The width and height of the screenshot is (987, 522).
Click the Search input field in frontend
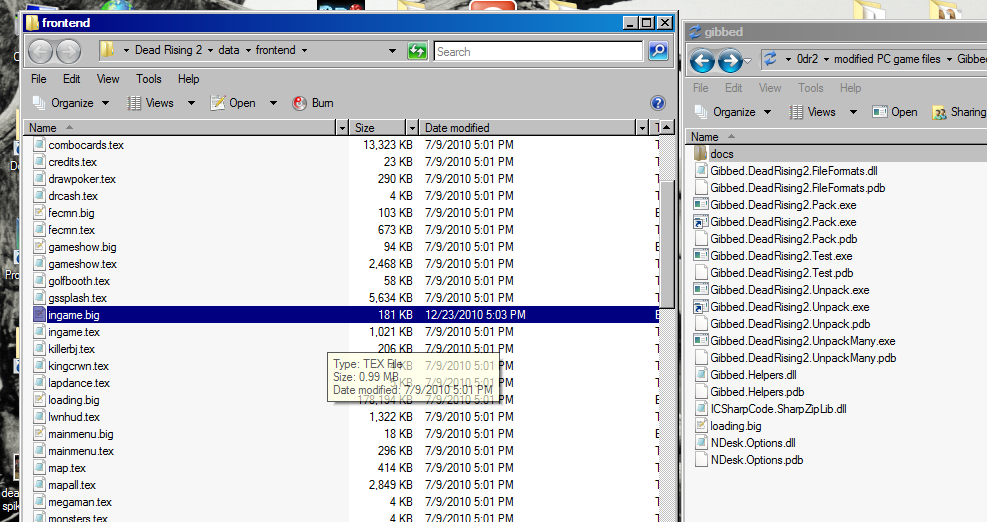coord(538,52)
